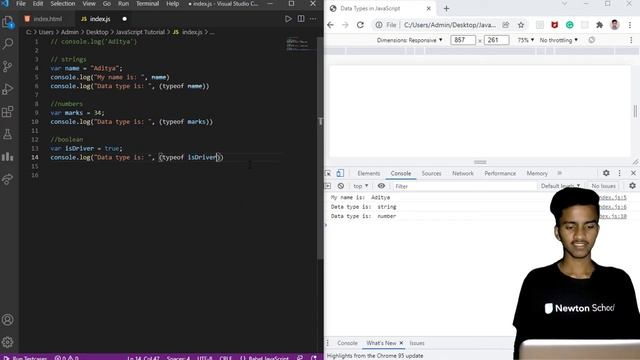
Task: Switch to the Network tab in DevTools
Action: (x=463, y=173)
